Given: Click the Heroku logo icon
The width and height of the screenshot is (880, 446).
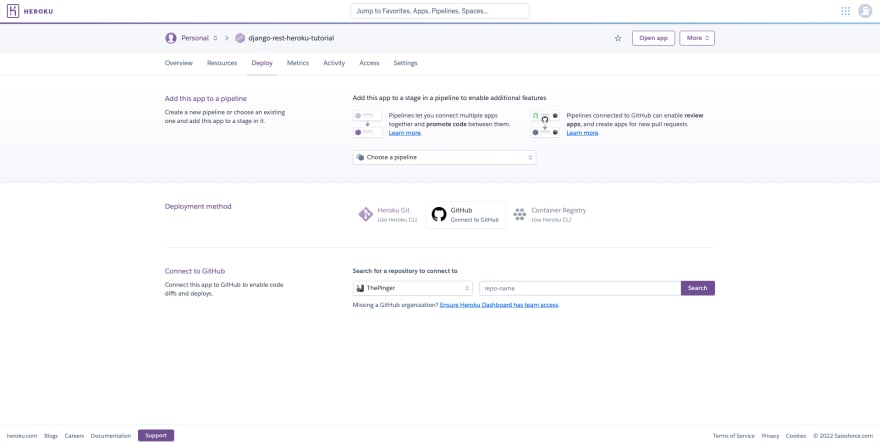Looking at the screenshot, I should (x=13, y=11).
